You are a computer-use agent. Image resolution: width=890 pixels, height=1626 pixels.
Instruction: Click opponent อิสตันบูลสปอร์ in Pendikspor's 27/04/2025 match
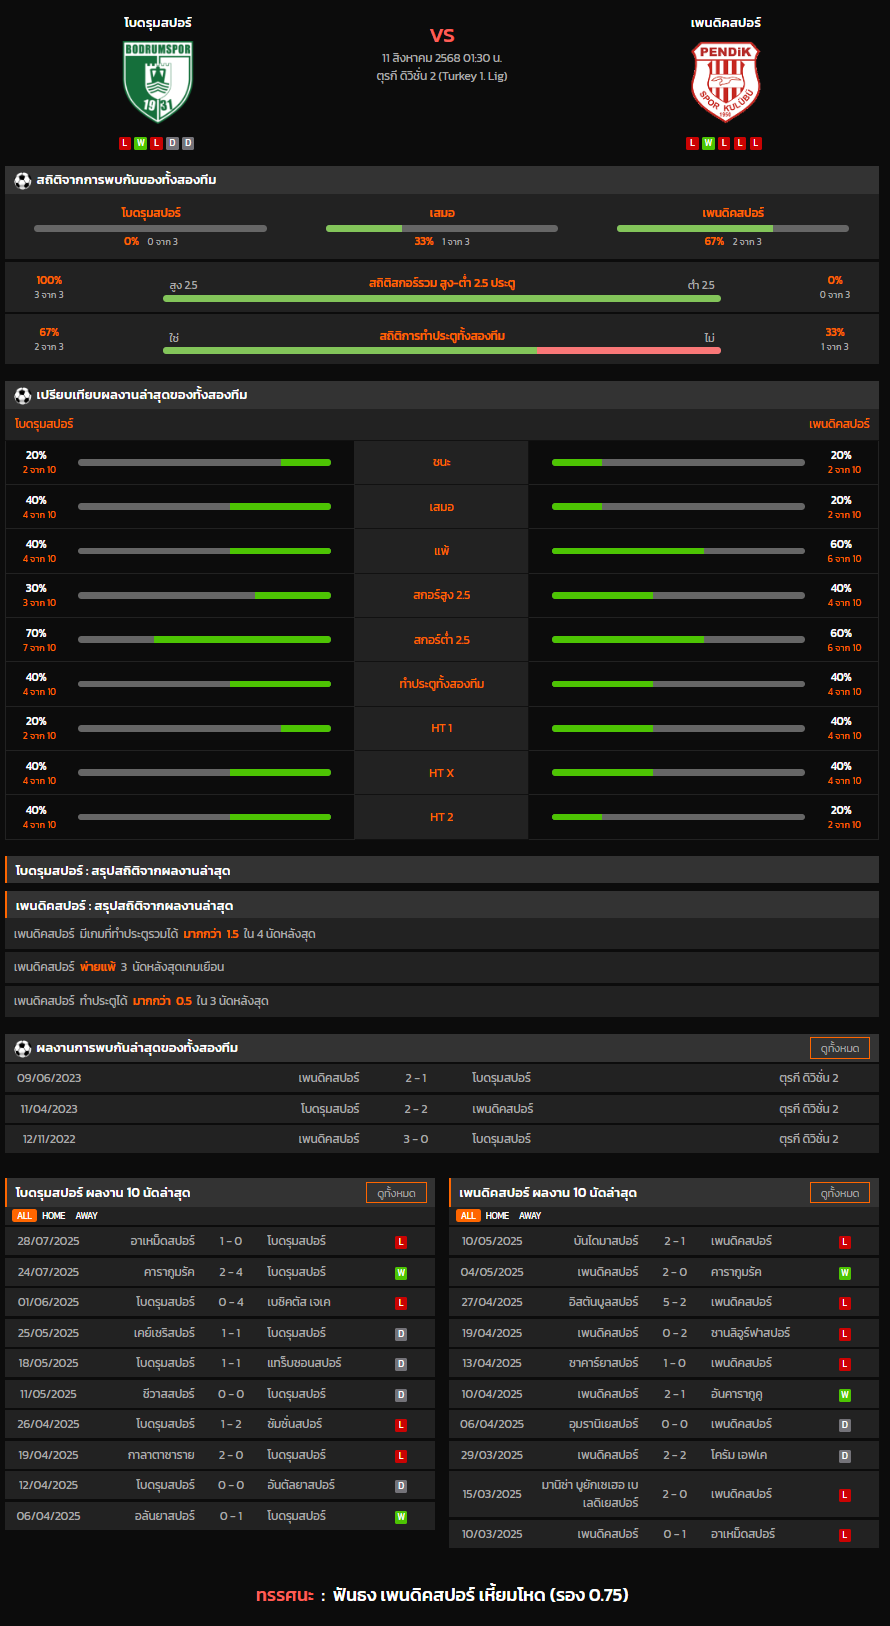coord(603,1303)
